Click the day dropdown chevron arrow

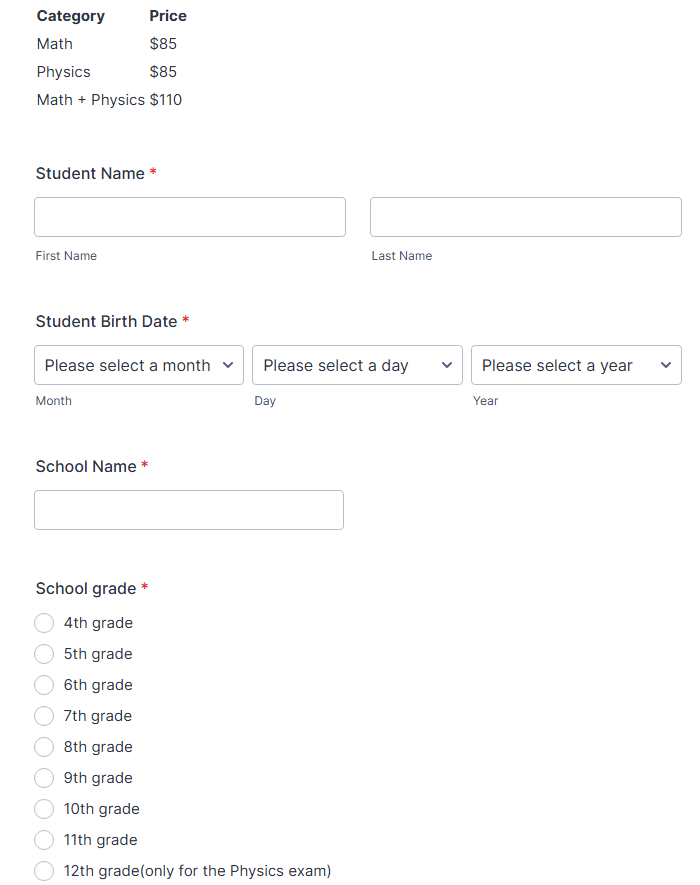[x=447, y=365]
